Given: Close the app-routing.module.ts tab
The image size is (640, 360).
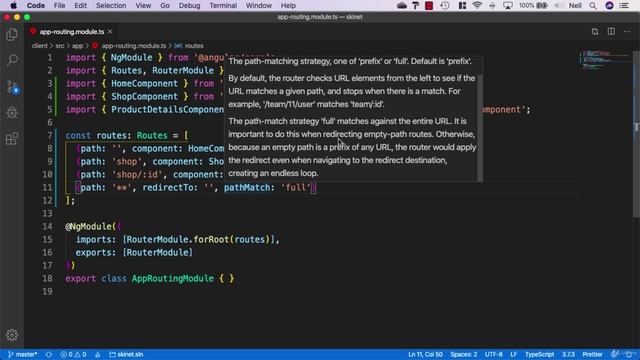Looking at the screenshot, I should [x=110, y=31].
